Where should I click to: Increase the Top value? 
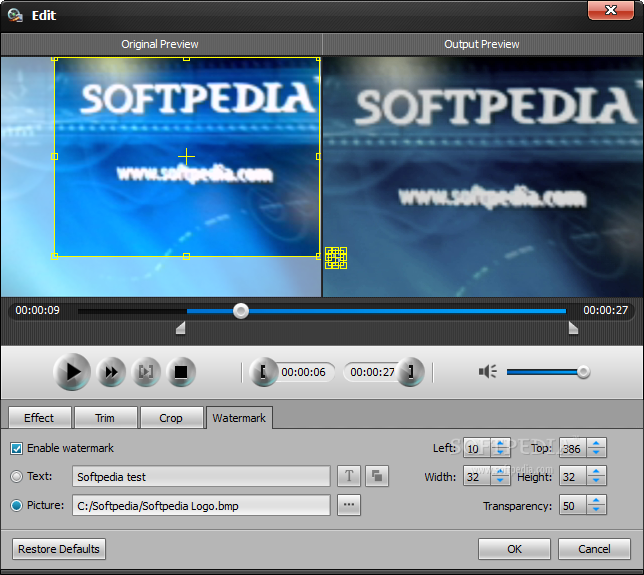point(596,443)
